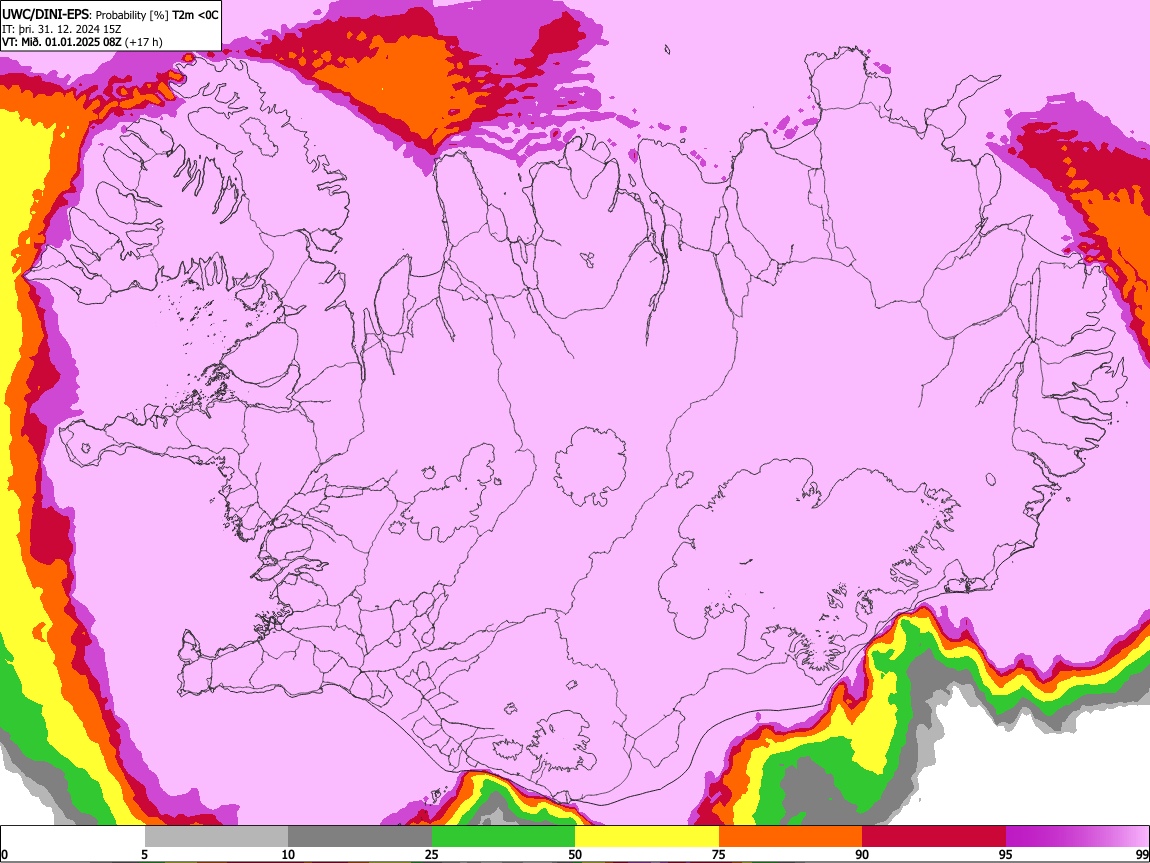Click the legend value label '50'
The width and height of the screenshot is (1150, 863).
575,854
